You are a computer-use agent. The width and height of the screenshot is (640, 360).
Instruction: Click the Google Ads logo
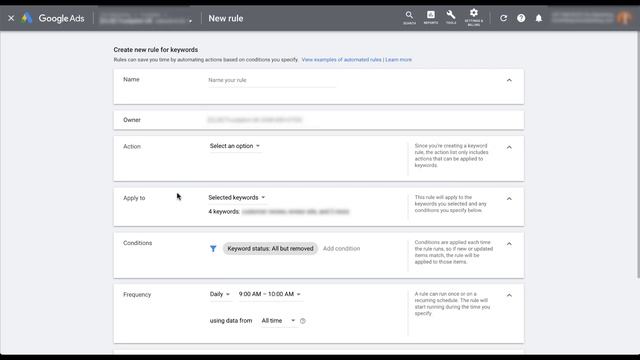point(53,18)
